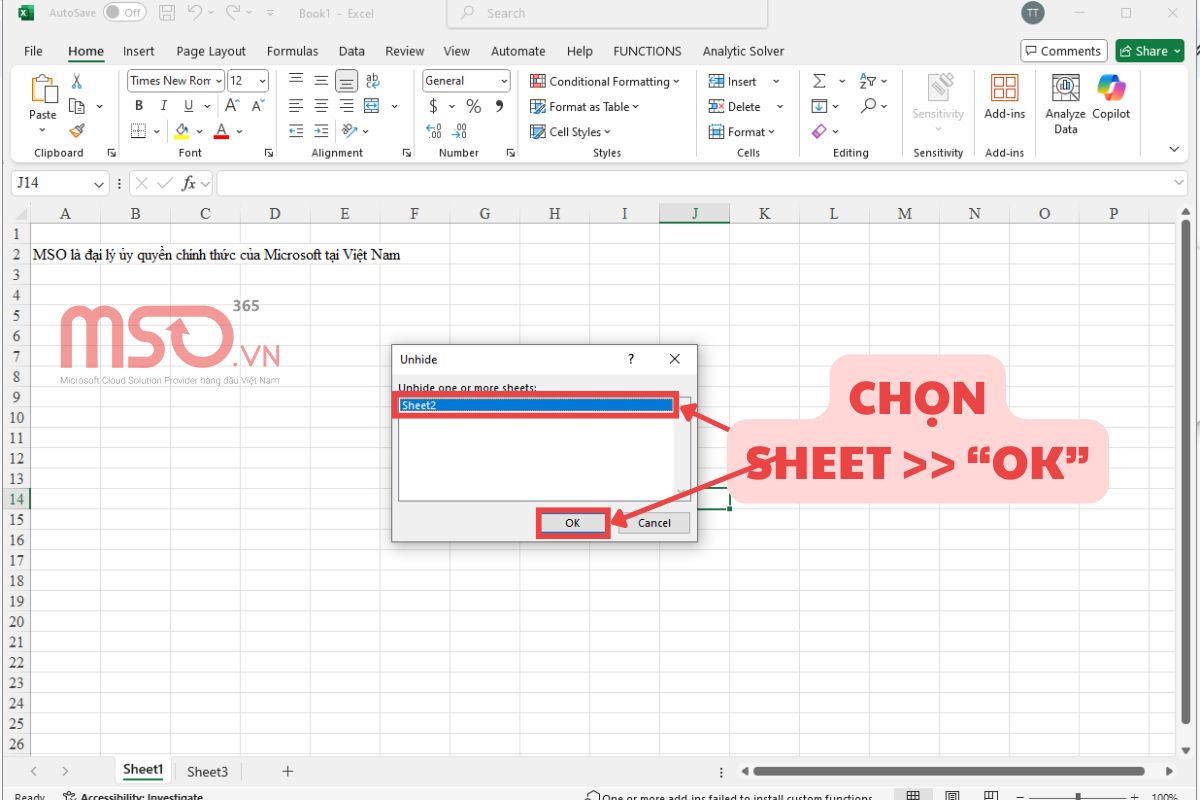Click the red font color button
Image resolution: width=1200 pixels, height=800 pixels.
tap(221, 131)
